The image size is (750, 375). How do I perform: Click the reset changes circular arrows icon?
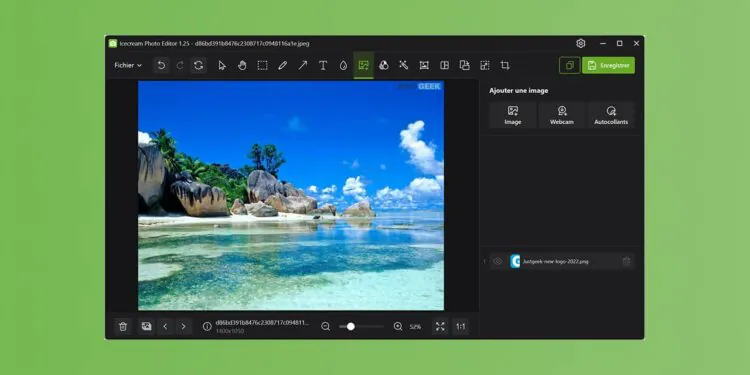(199, 66)
